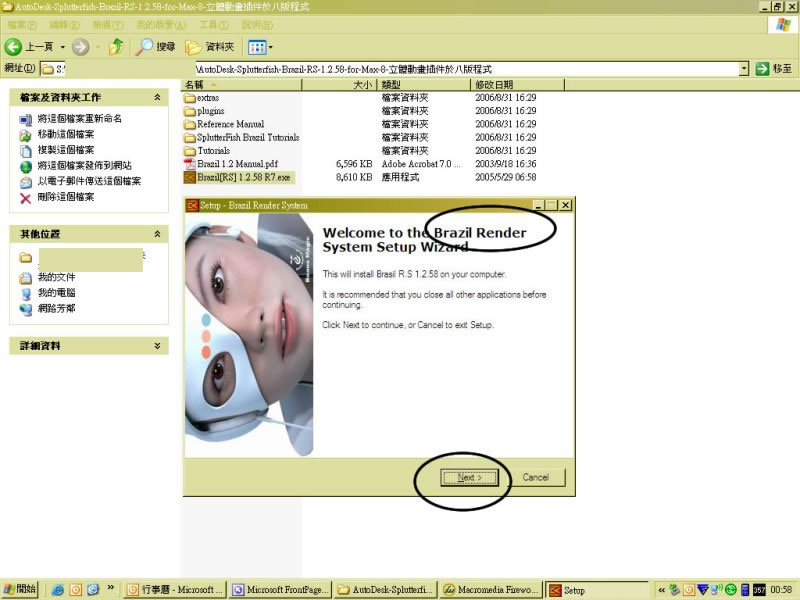Click the globe icon beside 將這個檔案發佈到網站

click(26, 166)
